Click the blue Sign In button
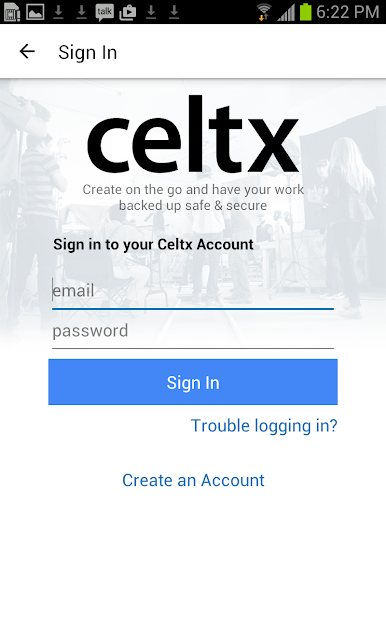Viewport: 386px width, 618px height. click(193, 382)
